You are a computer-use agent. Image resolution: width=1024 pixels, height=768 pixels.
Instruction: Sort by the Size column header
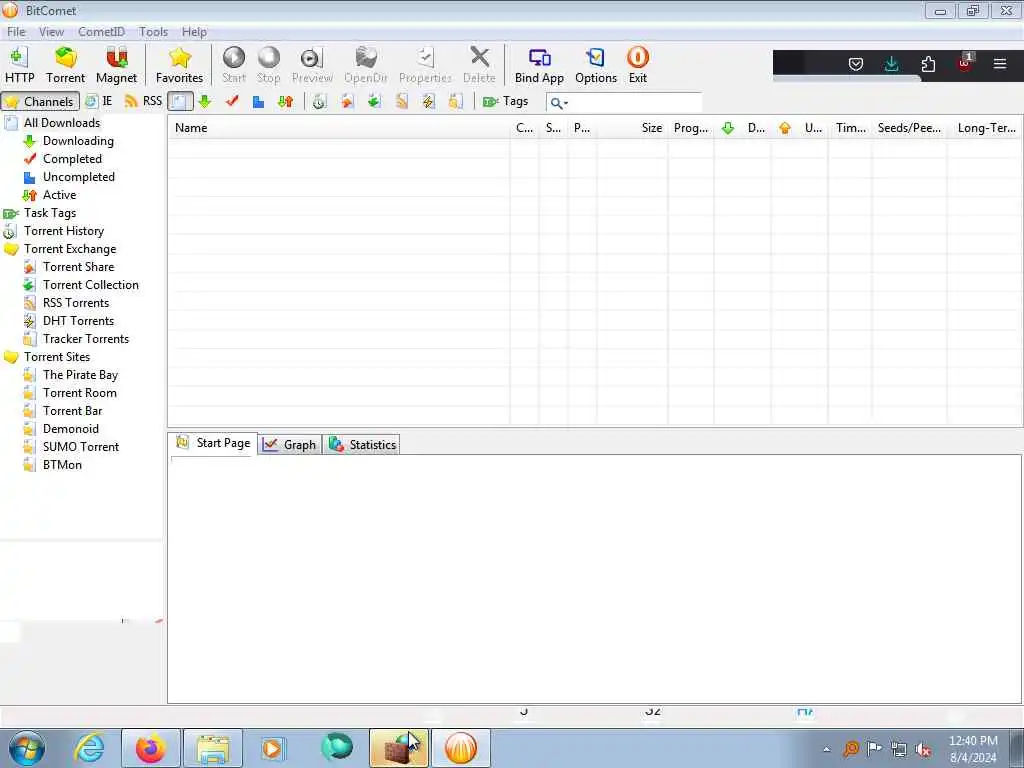coord(632,128)
